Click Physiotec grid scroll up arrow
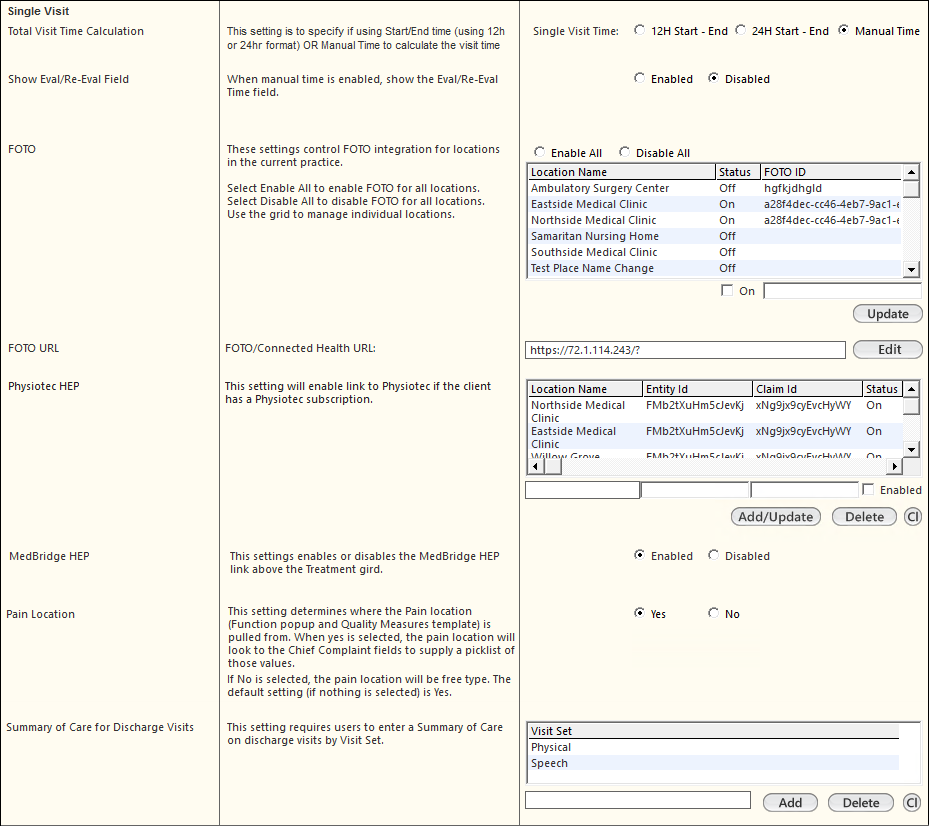The image size is (929, 826). pyautogui.click(x=911, y=389)
